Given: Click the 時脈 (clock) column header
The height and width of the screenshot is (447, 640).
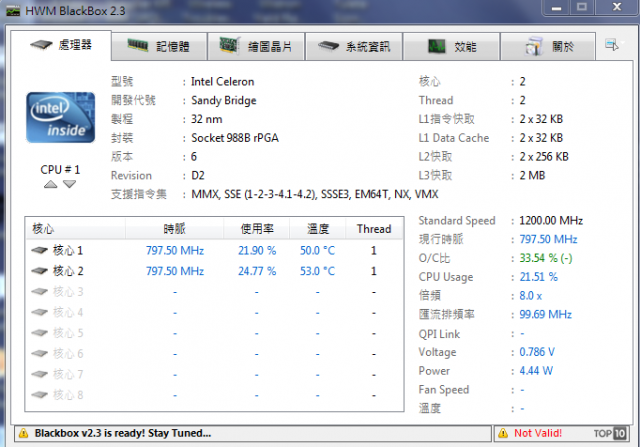Looking at the screenshot, I should pos(175,229).
